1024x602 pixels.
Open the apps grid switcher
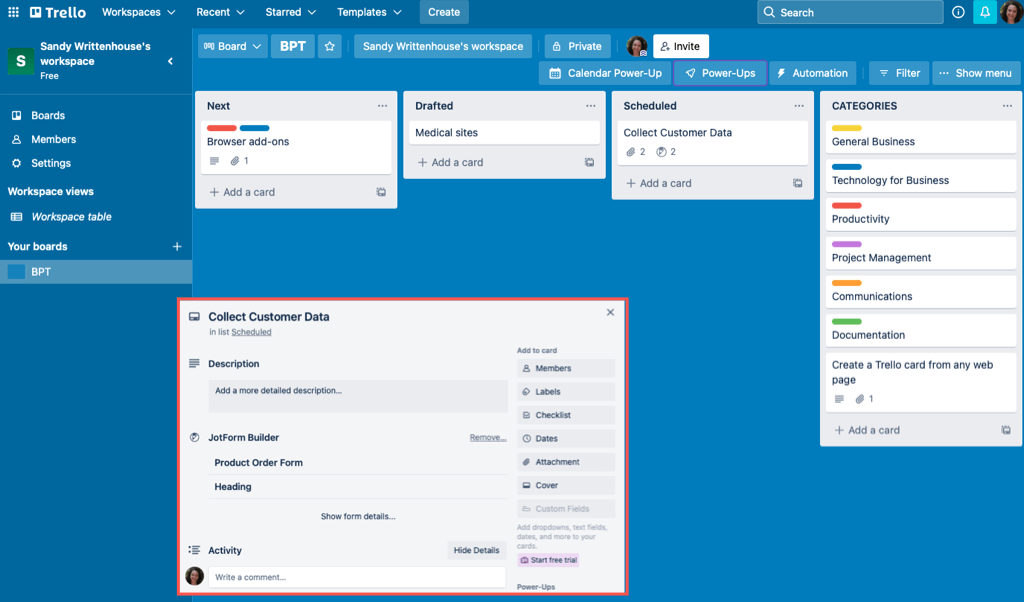click(13, 12)
